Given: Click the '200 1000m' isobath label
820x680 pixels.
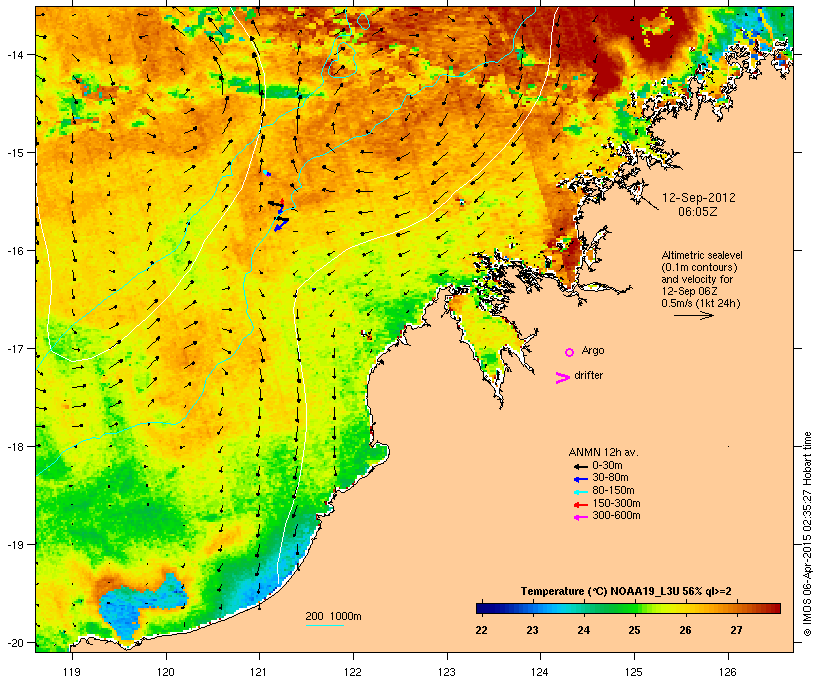Looking at the screenshot, I should [333, 616].
